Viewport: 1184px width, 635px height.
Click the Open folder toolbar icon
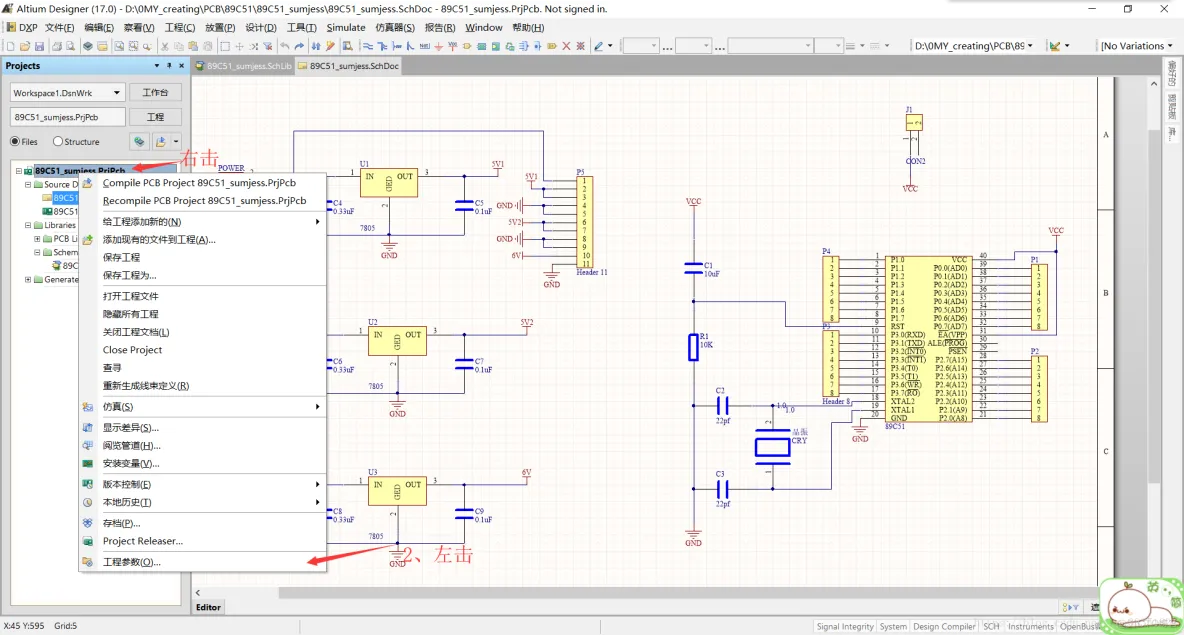[25, 46]
